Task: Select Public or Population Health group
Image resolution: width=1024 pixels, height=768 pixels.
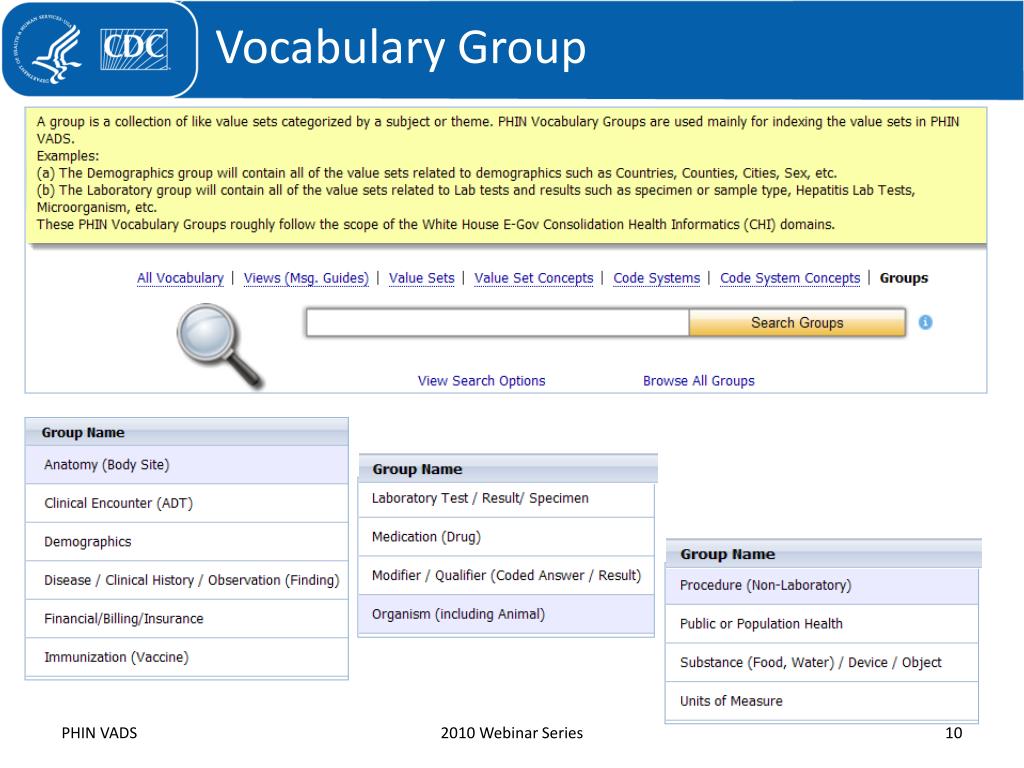Action: pos(822,624)
